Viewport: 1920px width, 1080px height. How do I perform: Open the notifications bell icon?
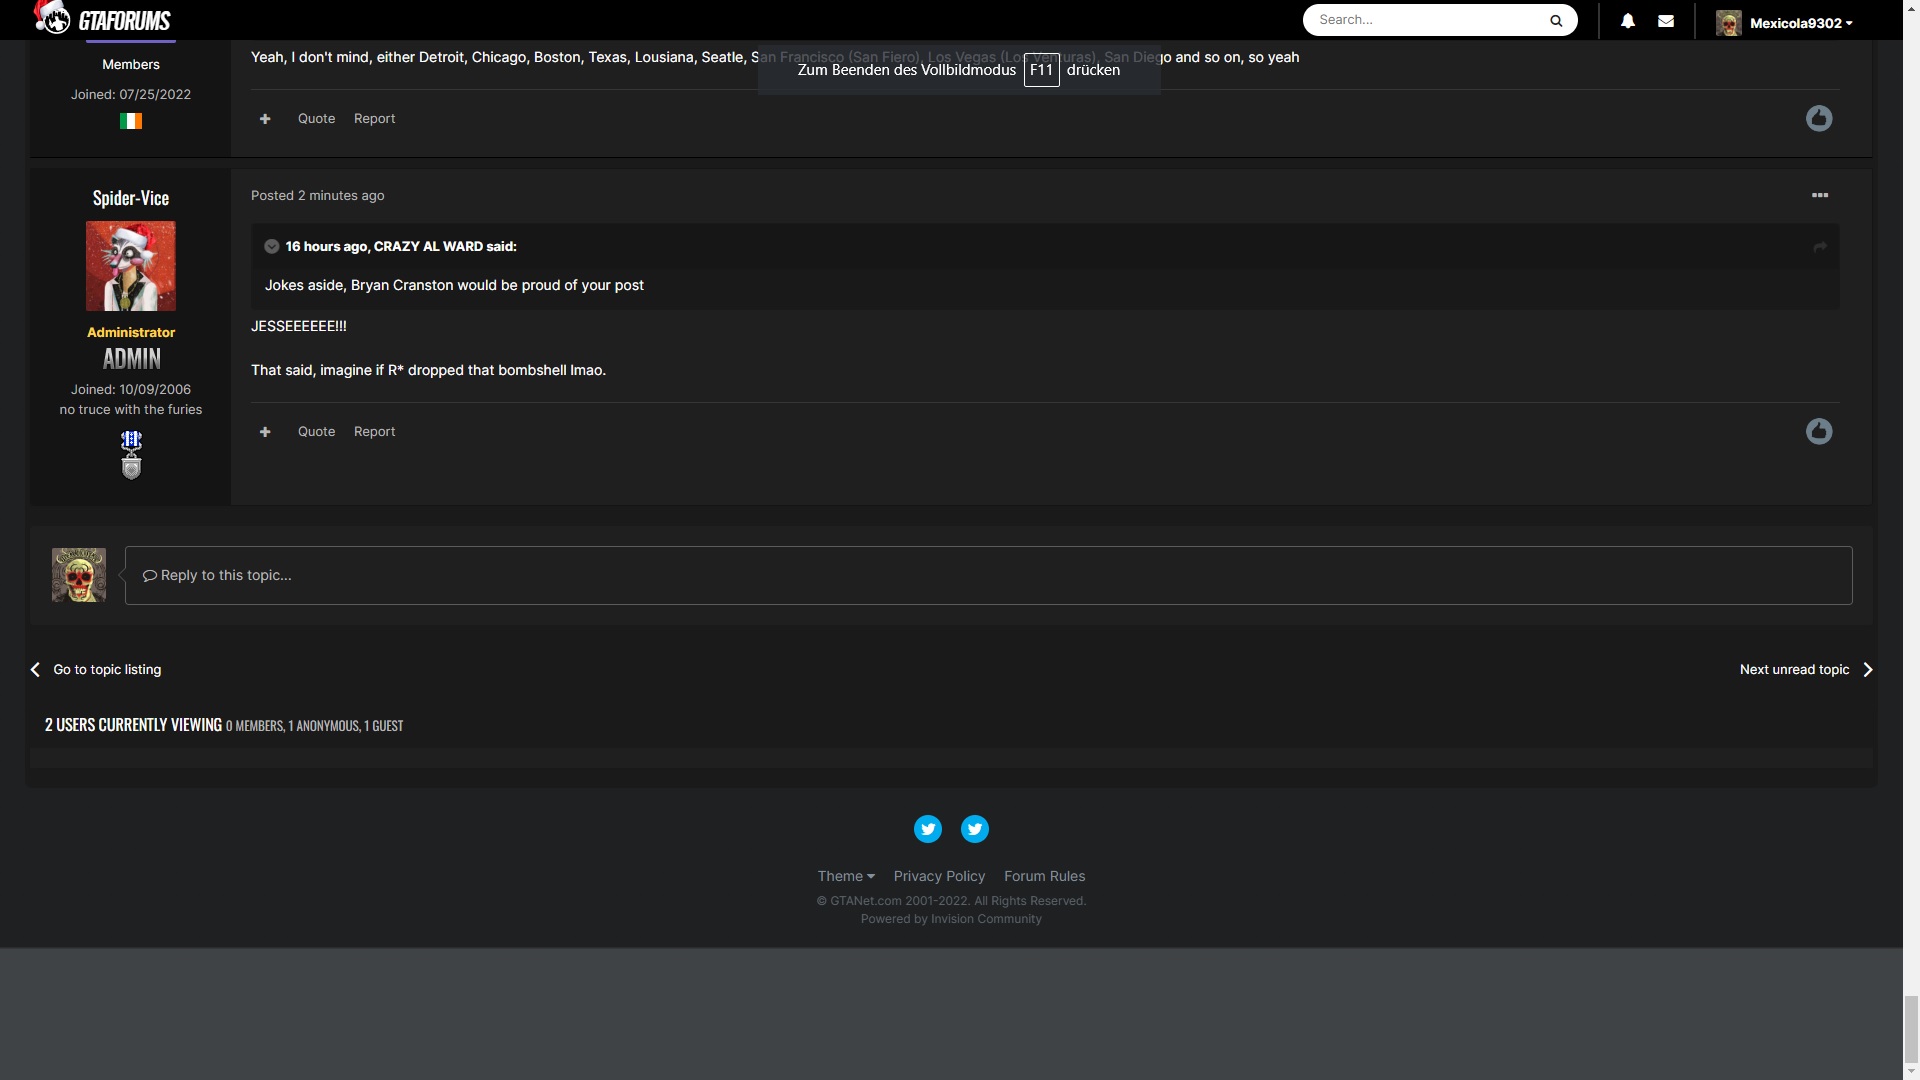[1628, 21]
